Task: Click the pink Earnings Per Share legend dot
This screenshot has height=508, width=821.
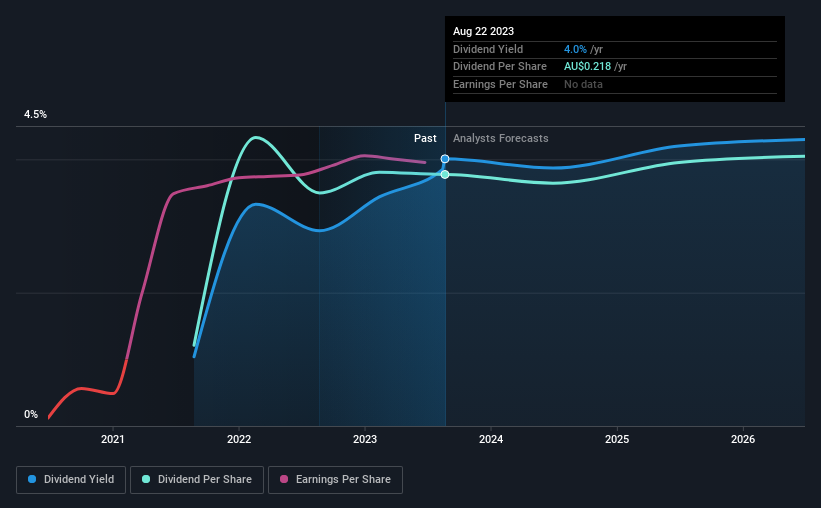Action: click(284, 479)
